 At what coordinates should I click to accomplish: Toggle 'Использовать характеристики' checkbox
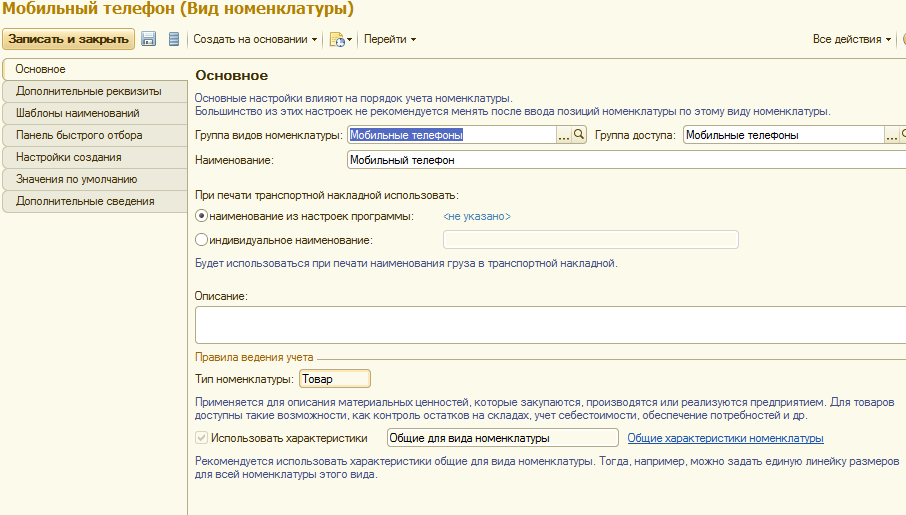(202, 438)
